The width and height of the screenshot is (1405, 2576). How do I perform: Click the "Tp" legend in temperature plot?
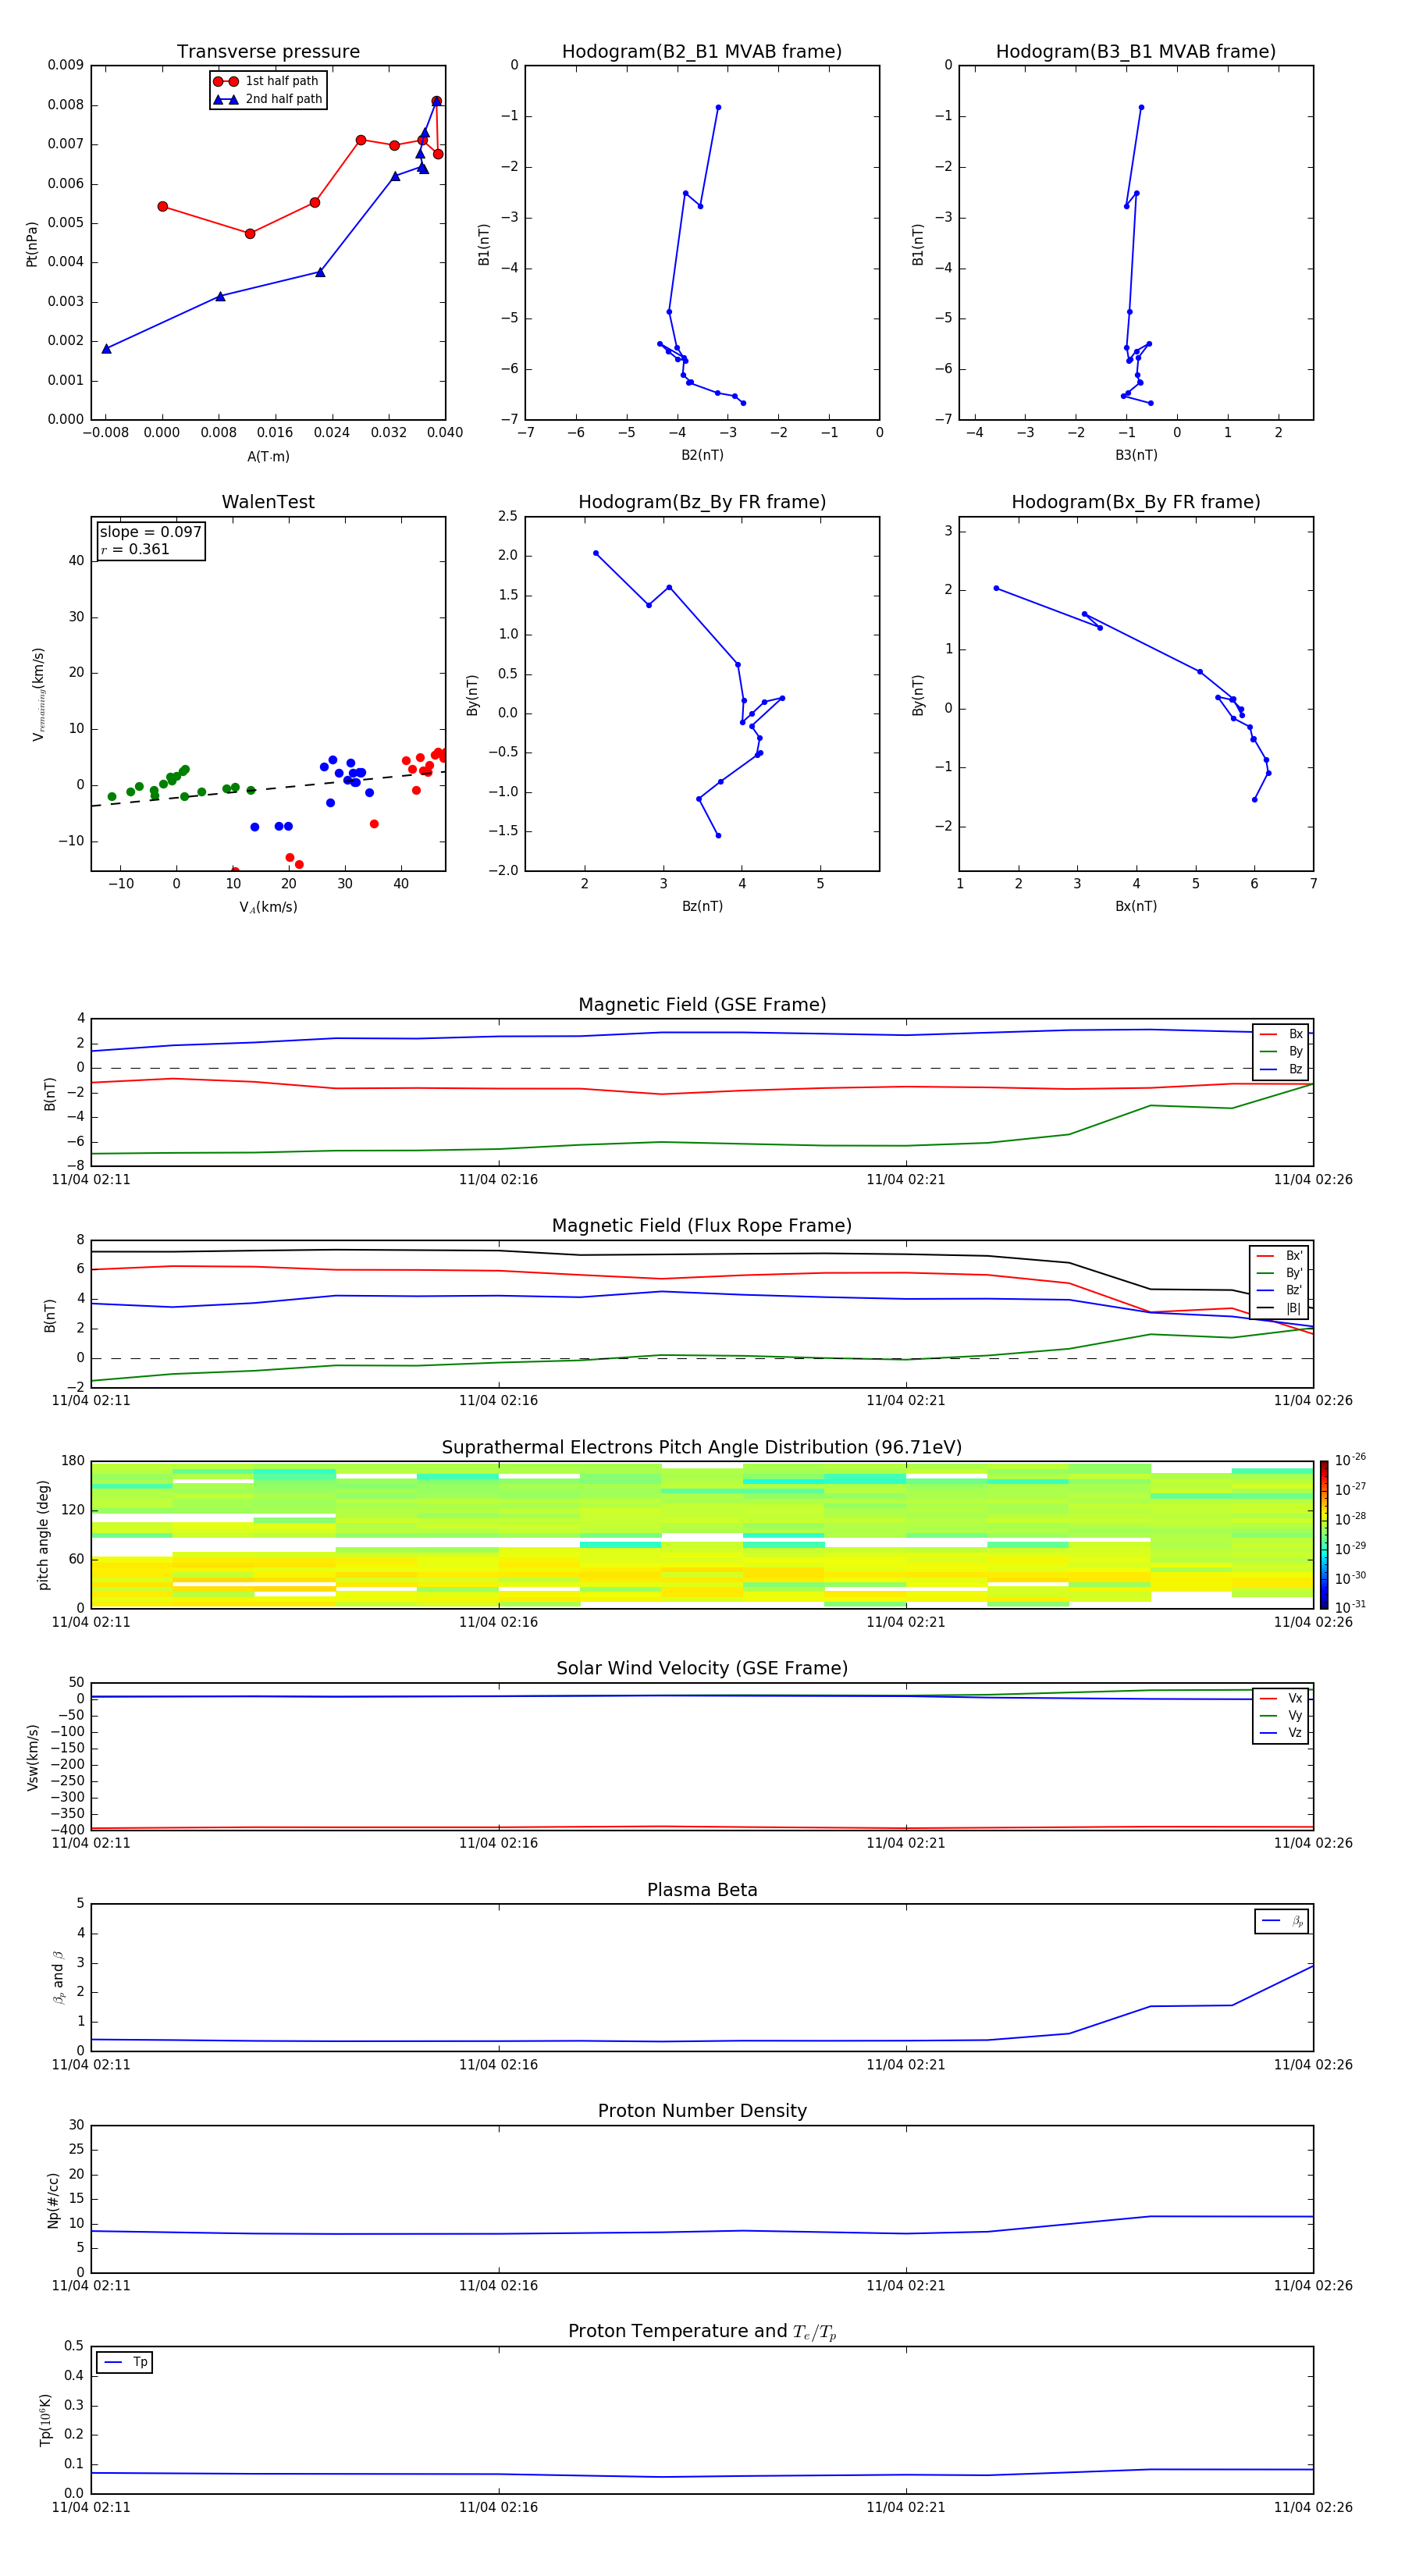[124, 2362]
